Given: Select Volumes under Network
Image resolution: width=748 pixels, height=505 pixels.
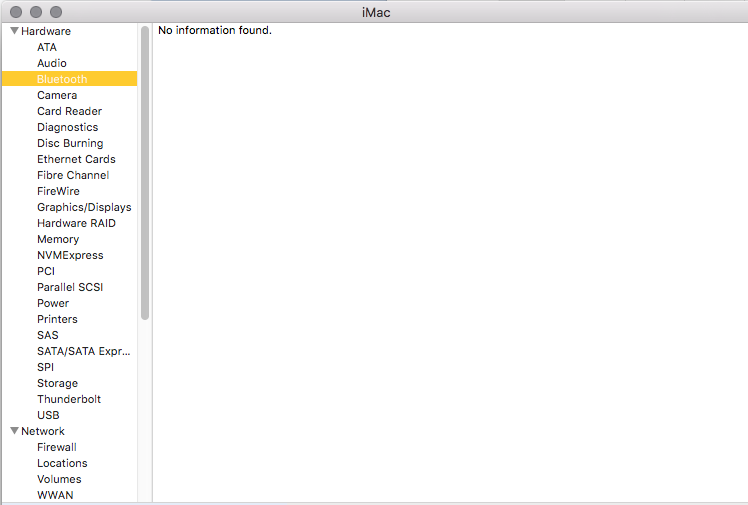Looking at the screenshot, I should click(59, 479).
